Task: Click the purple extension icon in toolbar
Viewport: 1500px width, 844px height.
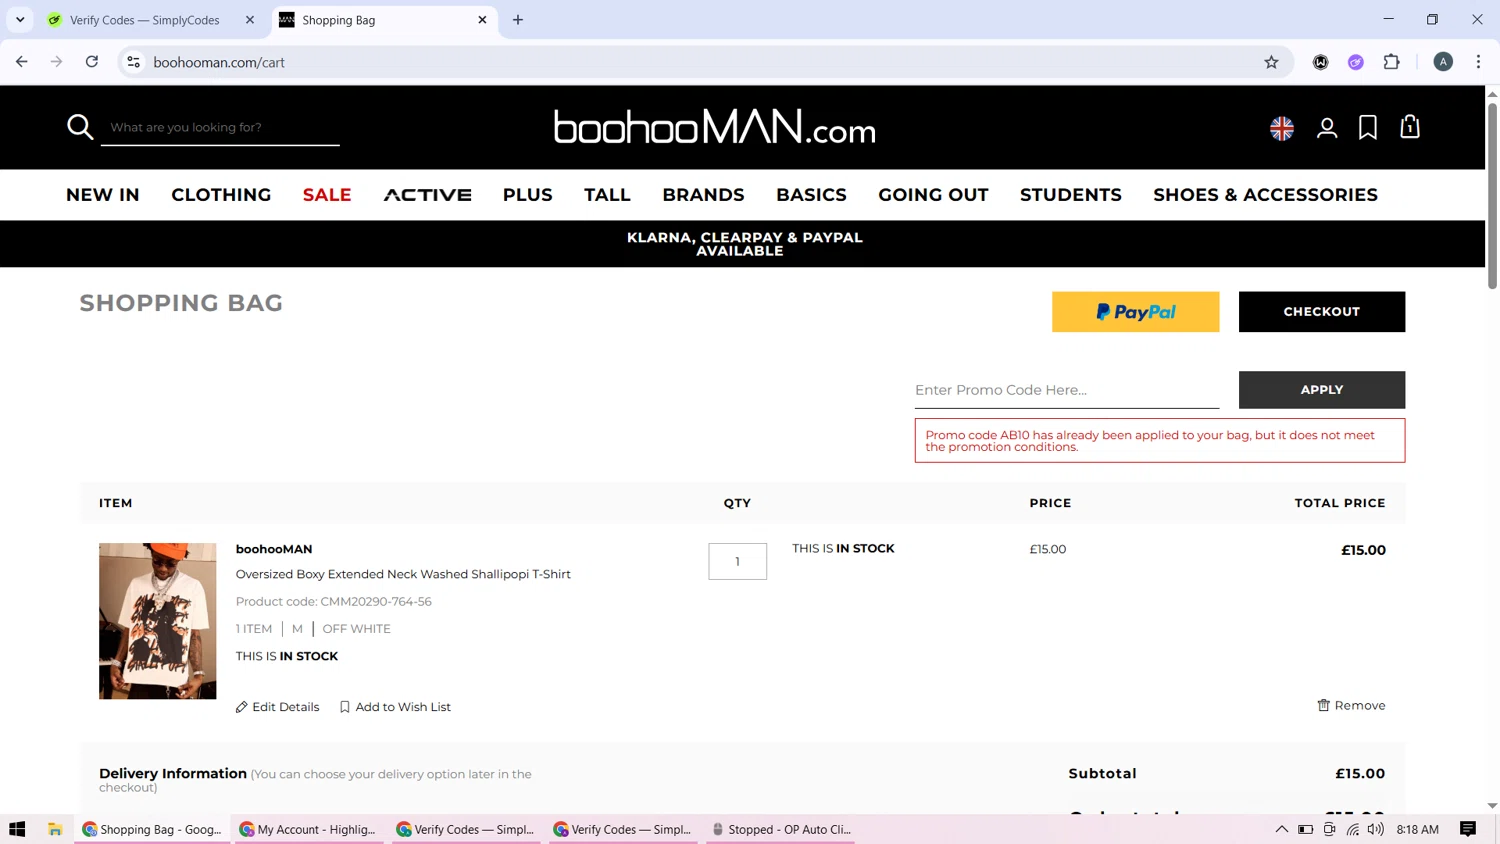Action: 1356,62
